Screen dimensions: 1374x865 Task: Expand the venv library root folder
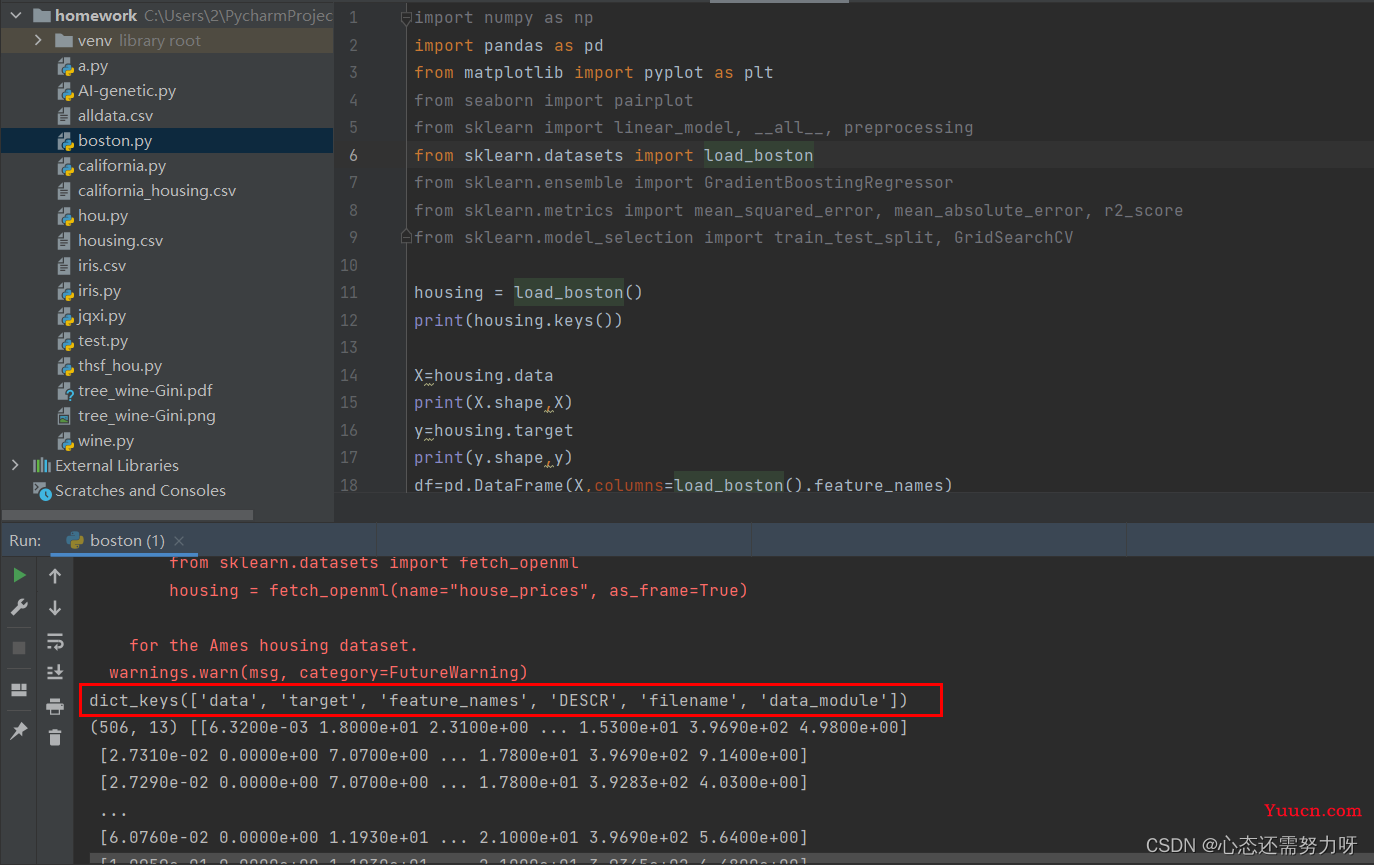point(38,41)
